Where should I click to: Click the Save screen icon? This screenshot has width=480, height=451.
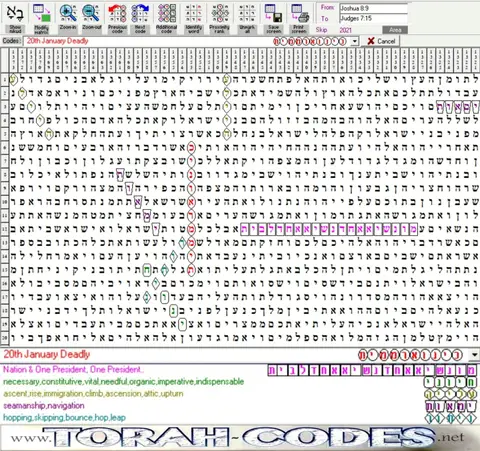(x=273, y=18)
